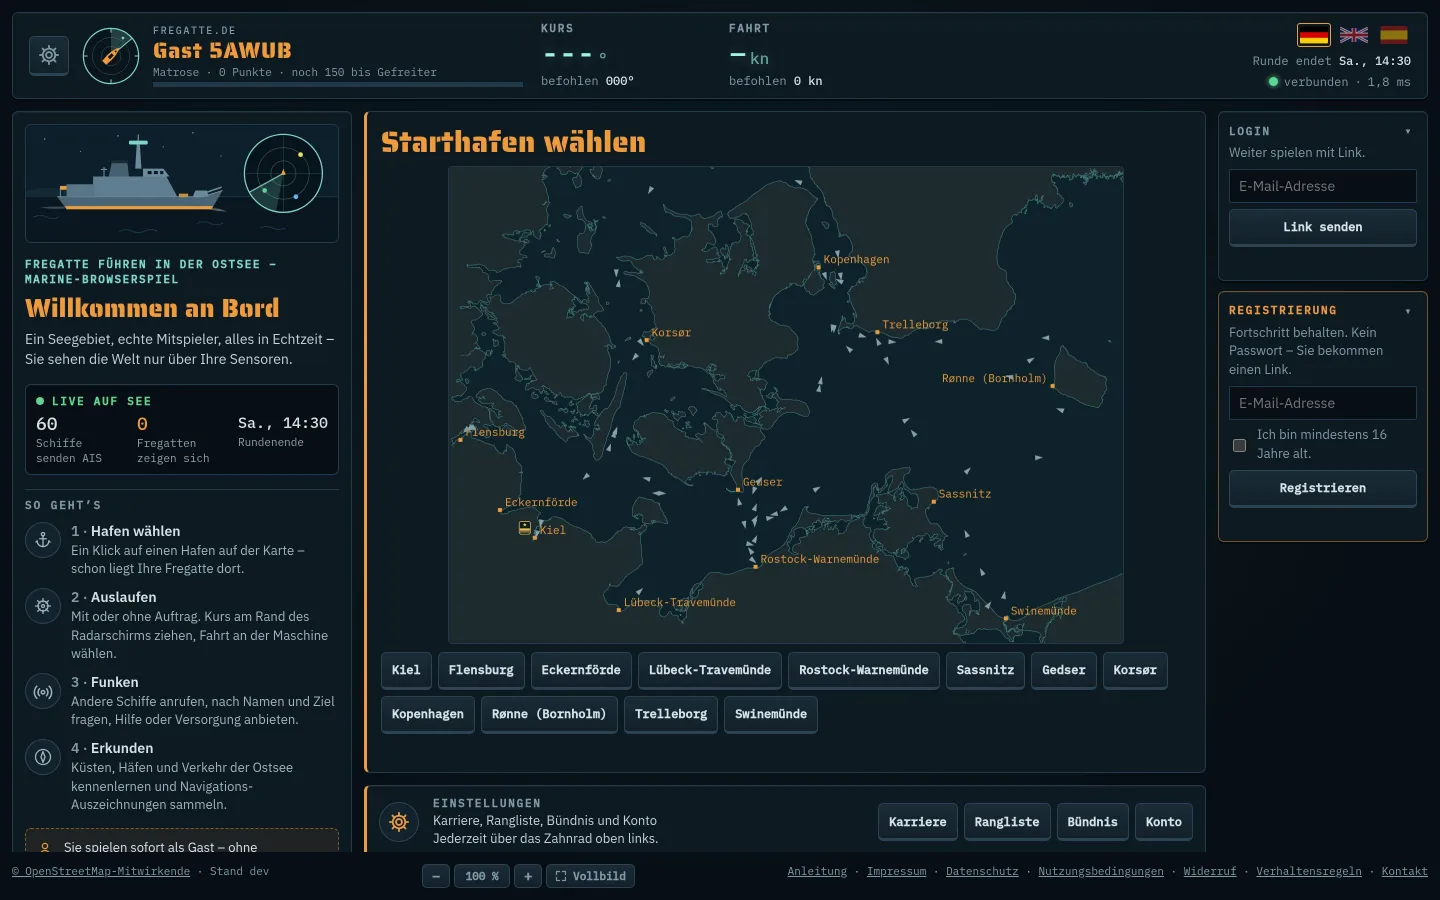Click the radar compass avatar icon
1440x900 pixels.
coord(111,56)
